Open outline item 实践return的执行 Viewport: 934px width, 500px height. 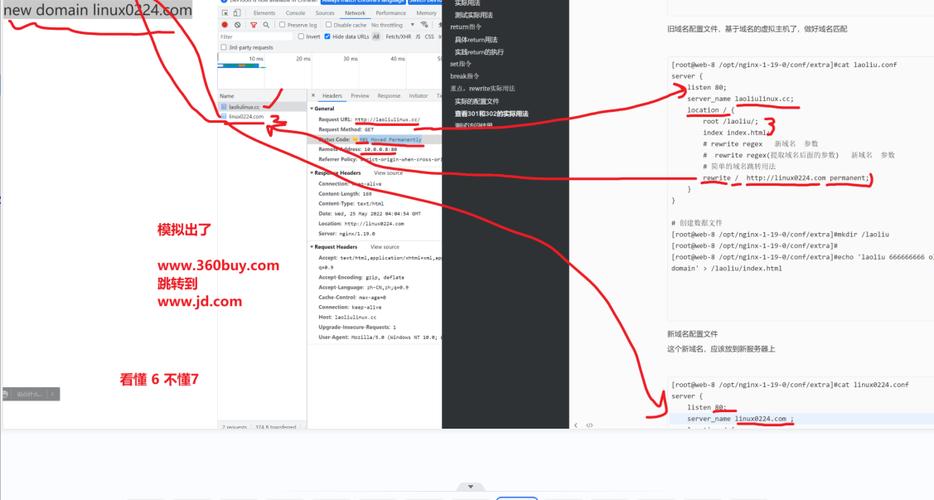coord(479,52)
